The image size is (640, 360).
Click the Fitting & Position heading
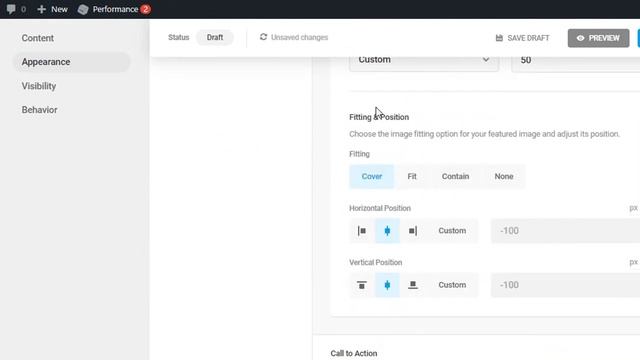[x=379, y=117]
